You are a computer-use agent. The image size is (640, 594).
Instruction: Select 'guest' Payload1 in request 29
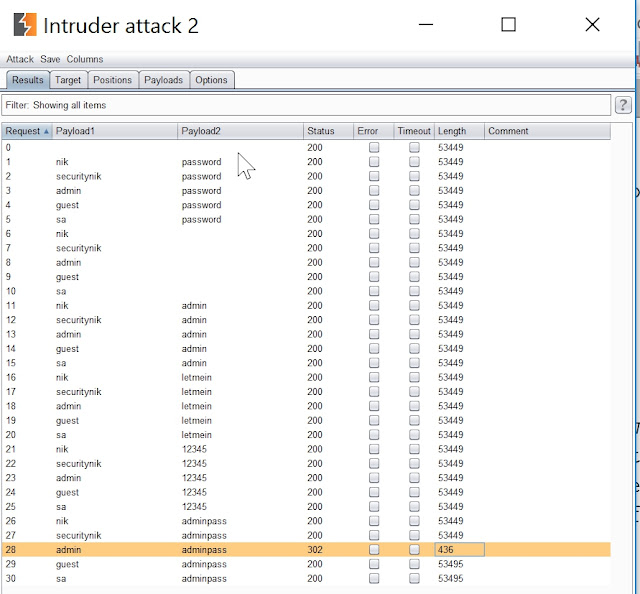click(67, 564)
